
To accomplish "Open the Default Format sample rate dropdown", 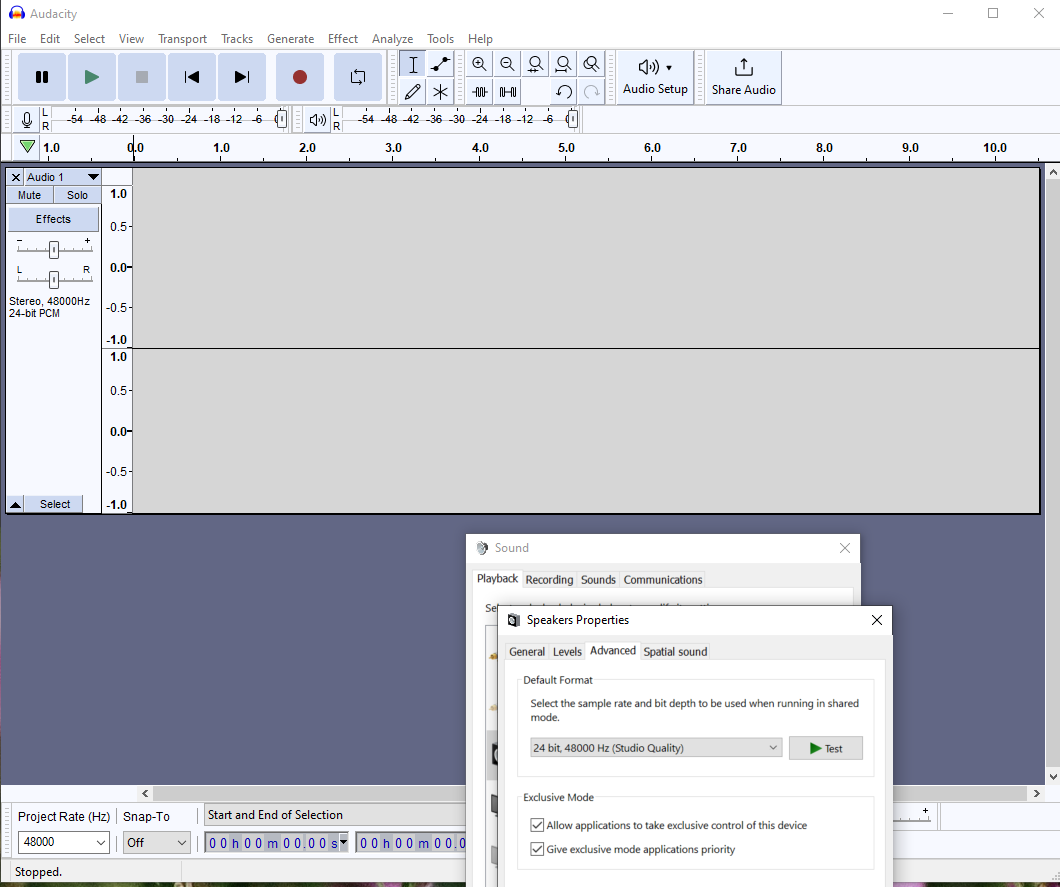I will [x=656, y=748].
